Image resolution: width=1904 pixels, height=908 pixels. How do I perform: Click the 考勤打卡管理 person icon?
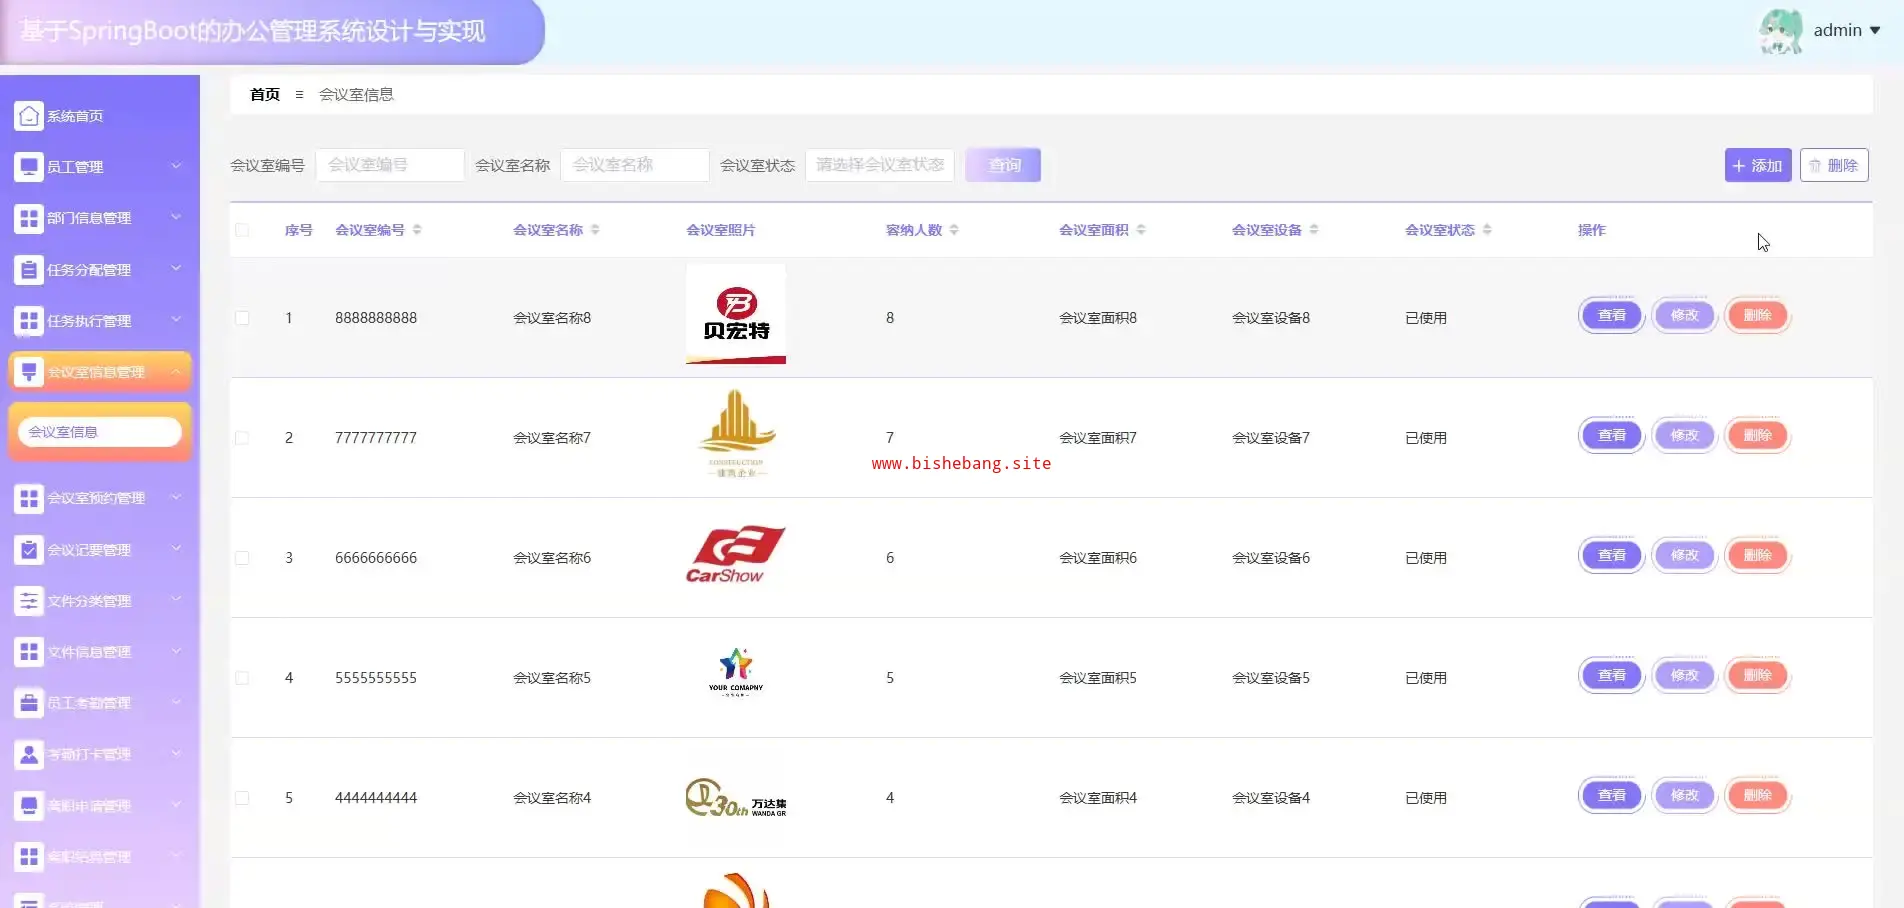[x=29, y=754]
